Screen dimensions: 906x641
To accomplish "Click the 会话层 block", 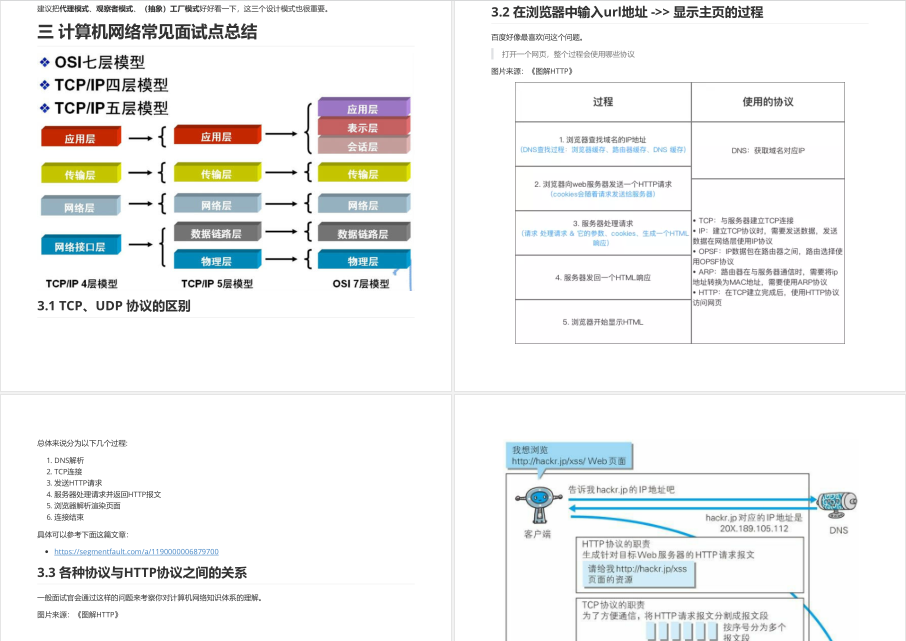I will pos(363,146).
